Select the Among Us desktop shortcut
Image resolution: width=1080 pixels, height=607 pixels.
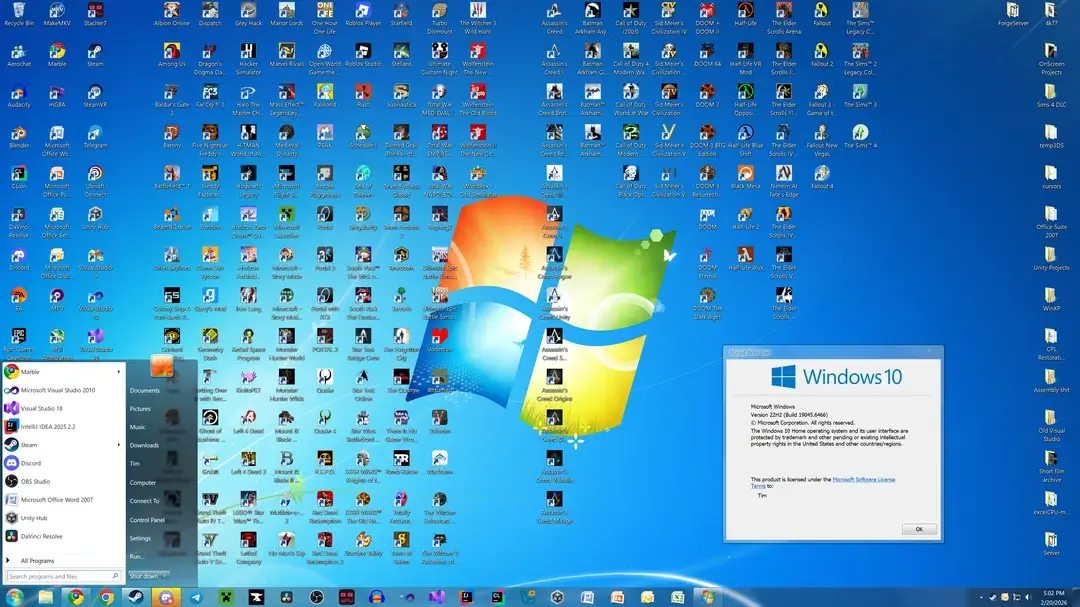click(x=172, y=54)
